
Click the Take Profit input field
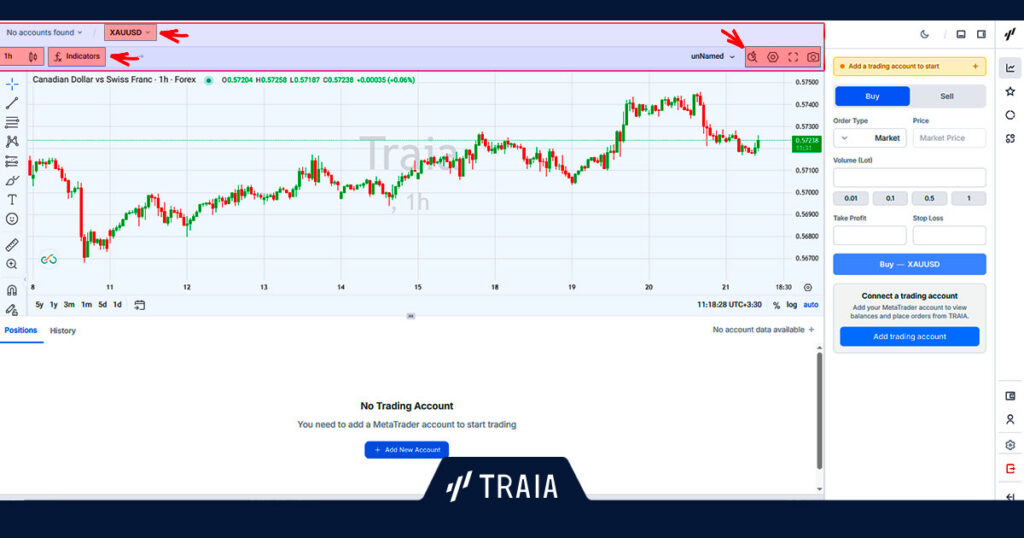870,236
